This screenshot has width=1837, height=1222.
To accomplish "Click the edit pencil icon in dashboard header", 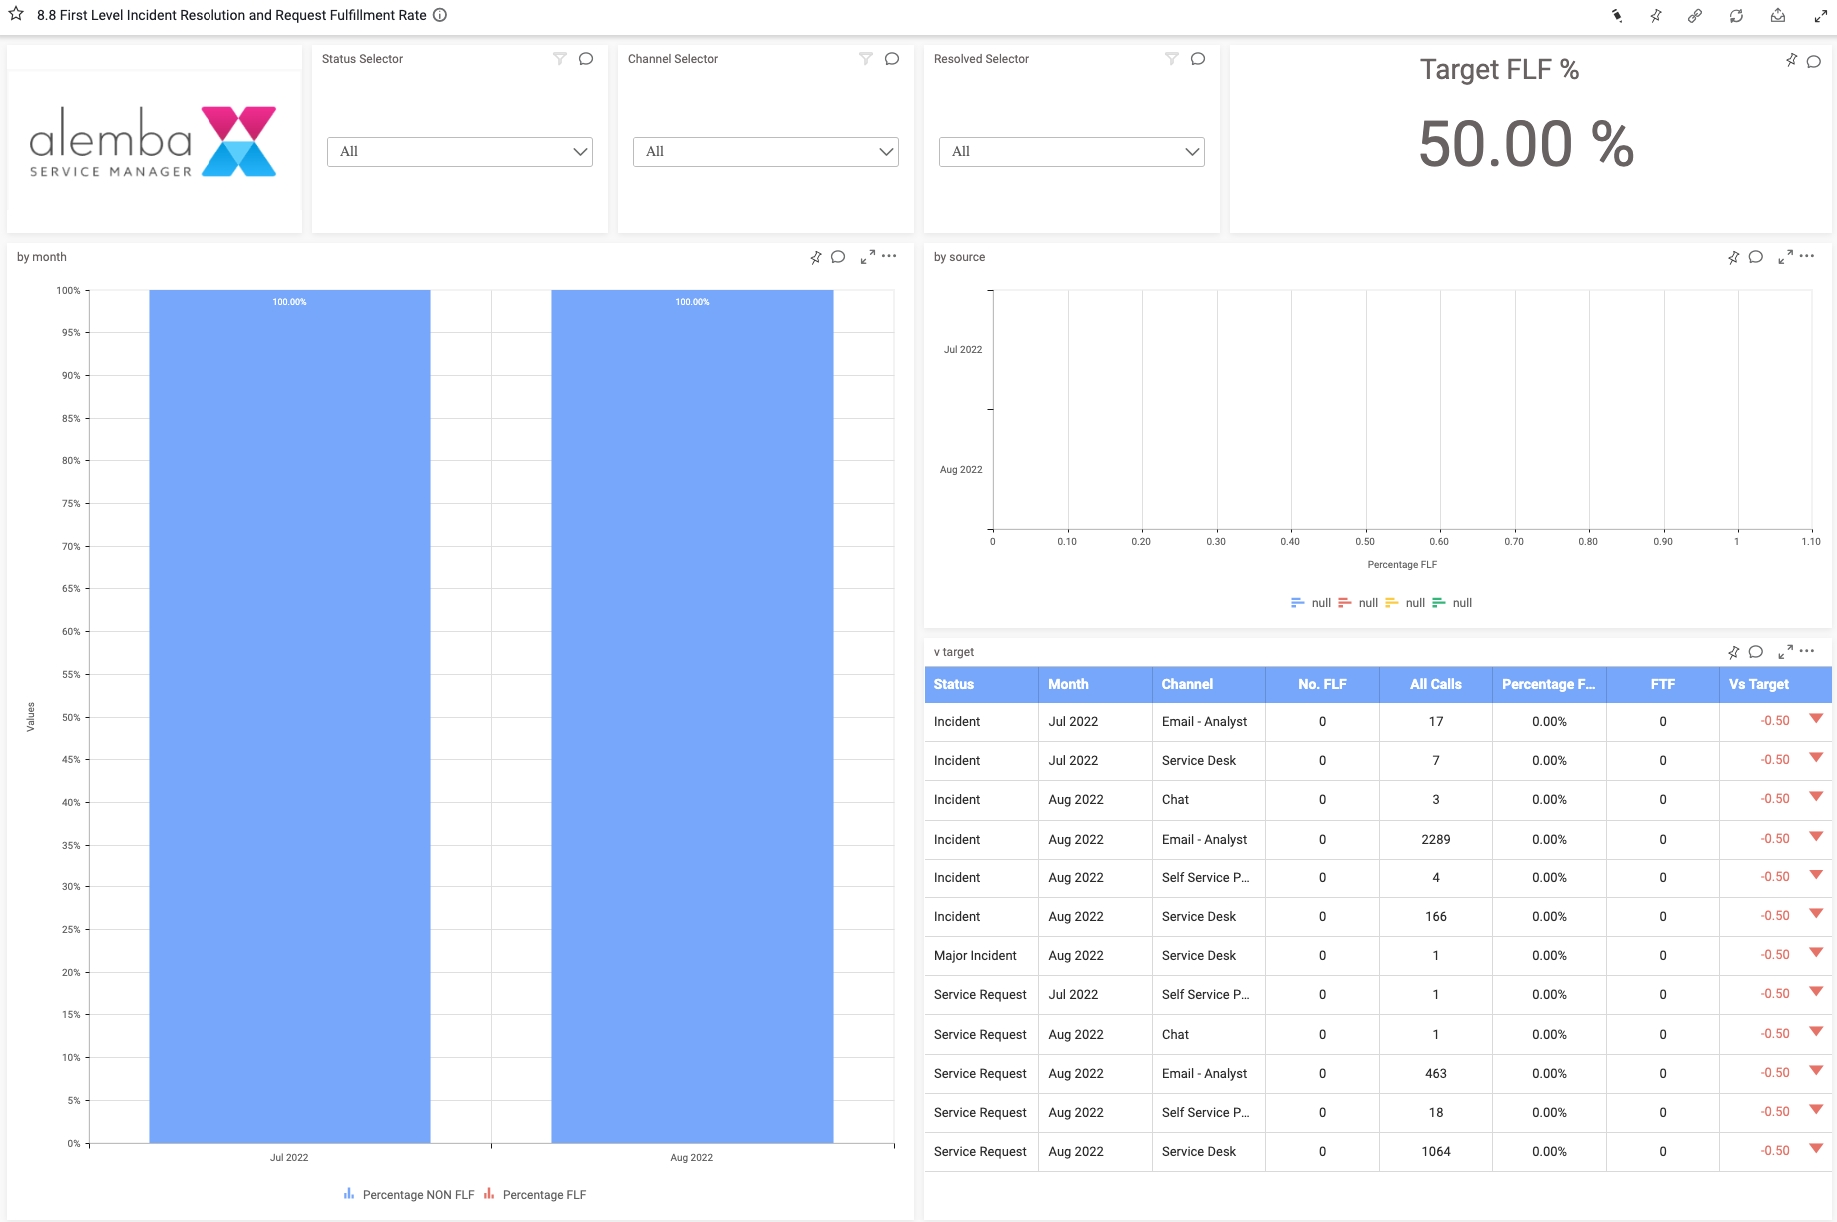I will (x=1617, y=16).
